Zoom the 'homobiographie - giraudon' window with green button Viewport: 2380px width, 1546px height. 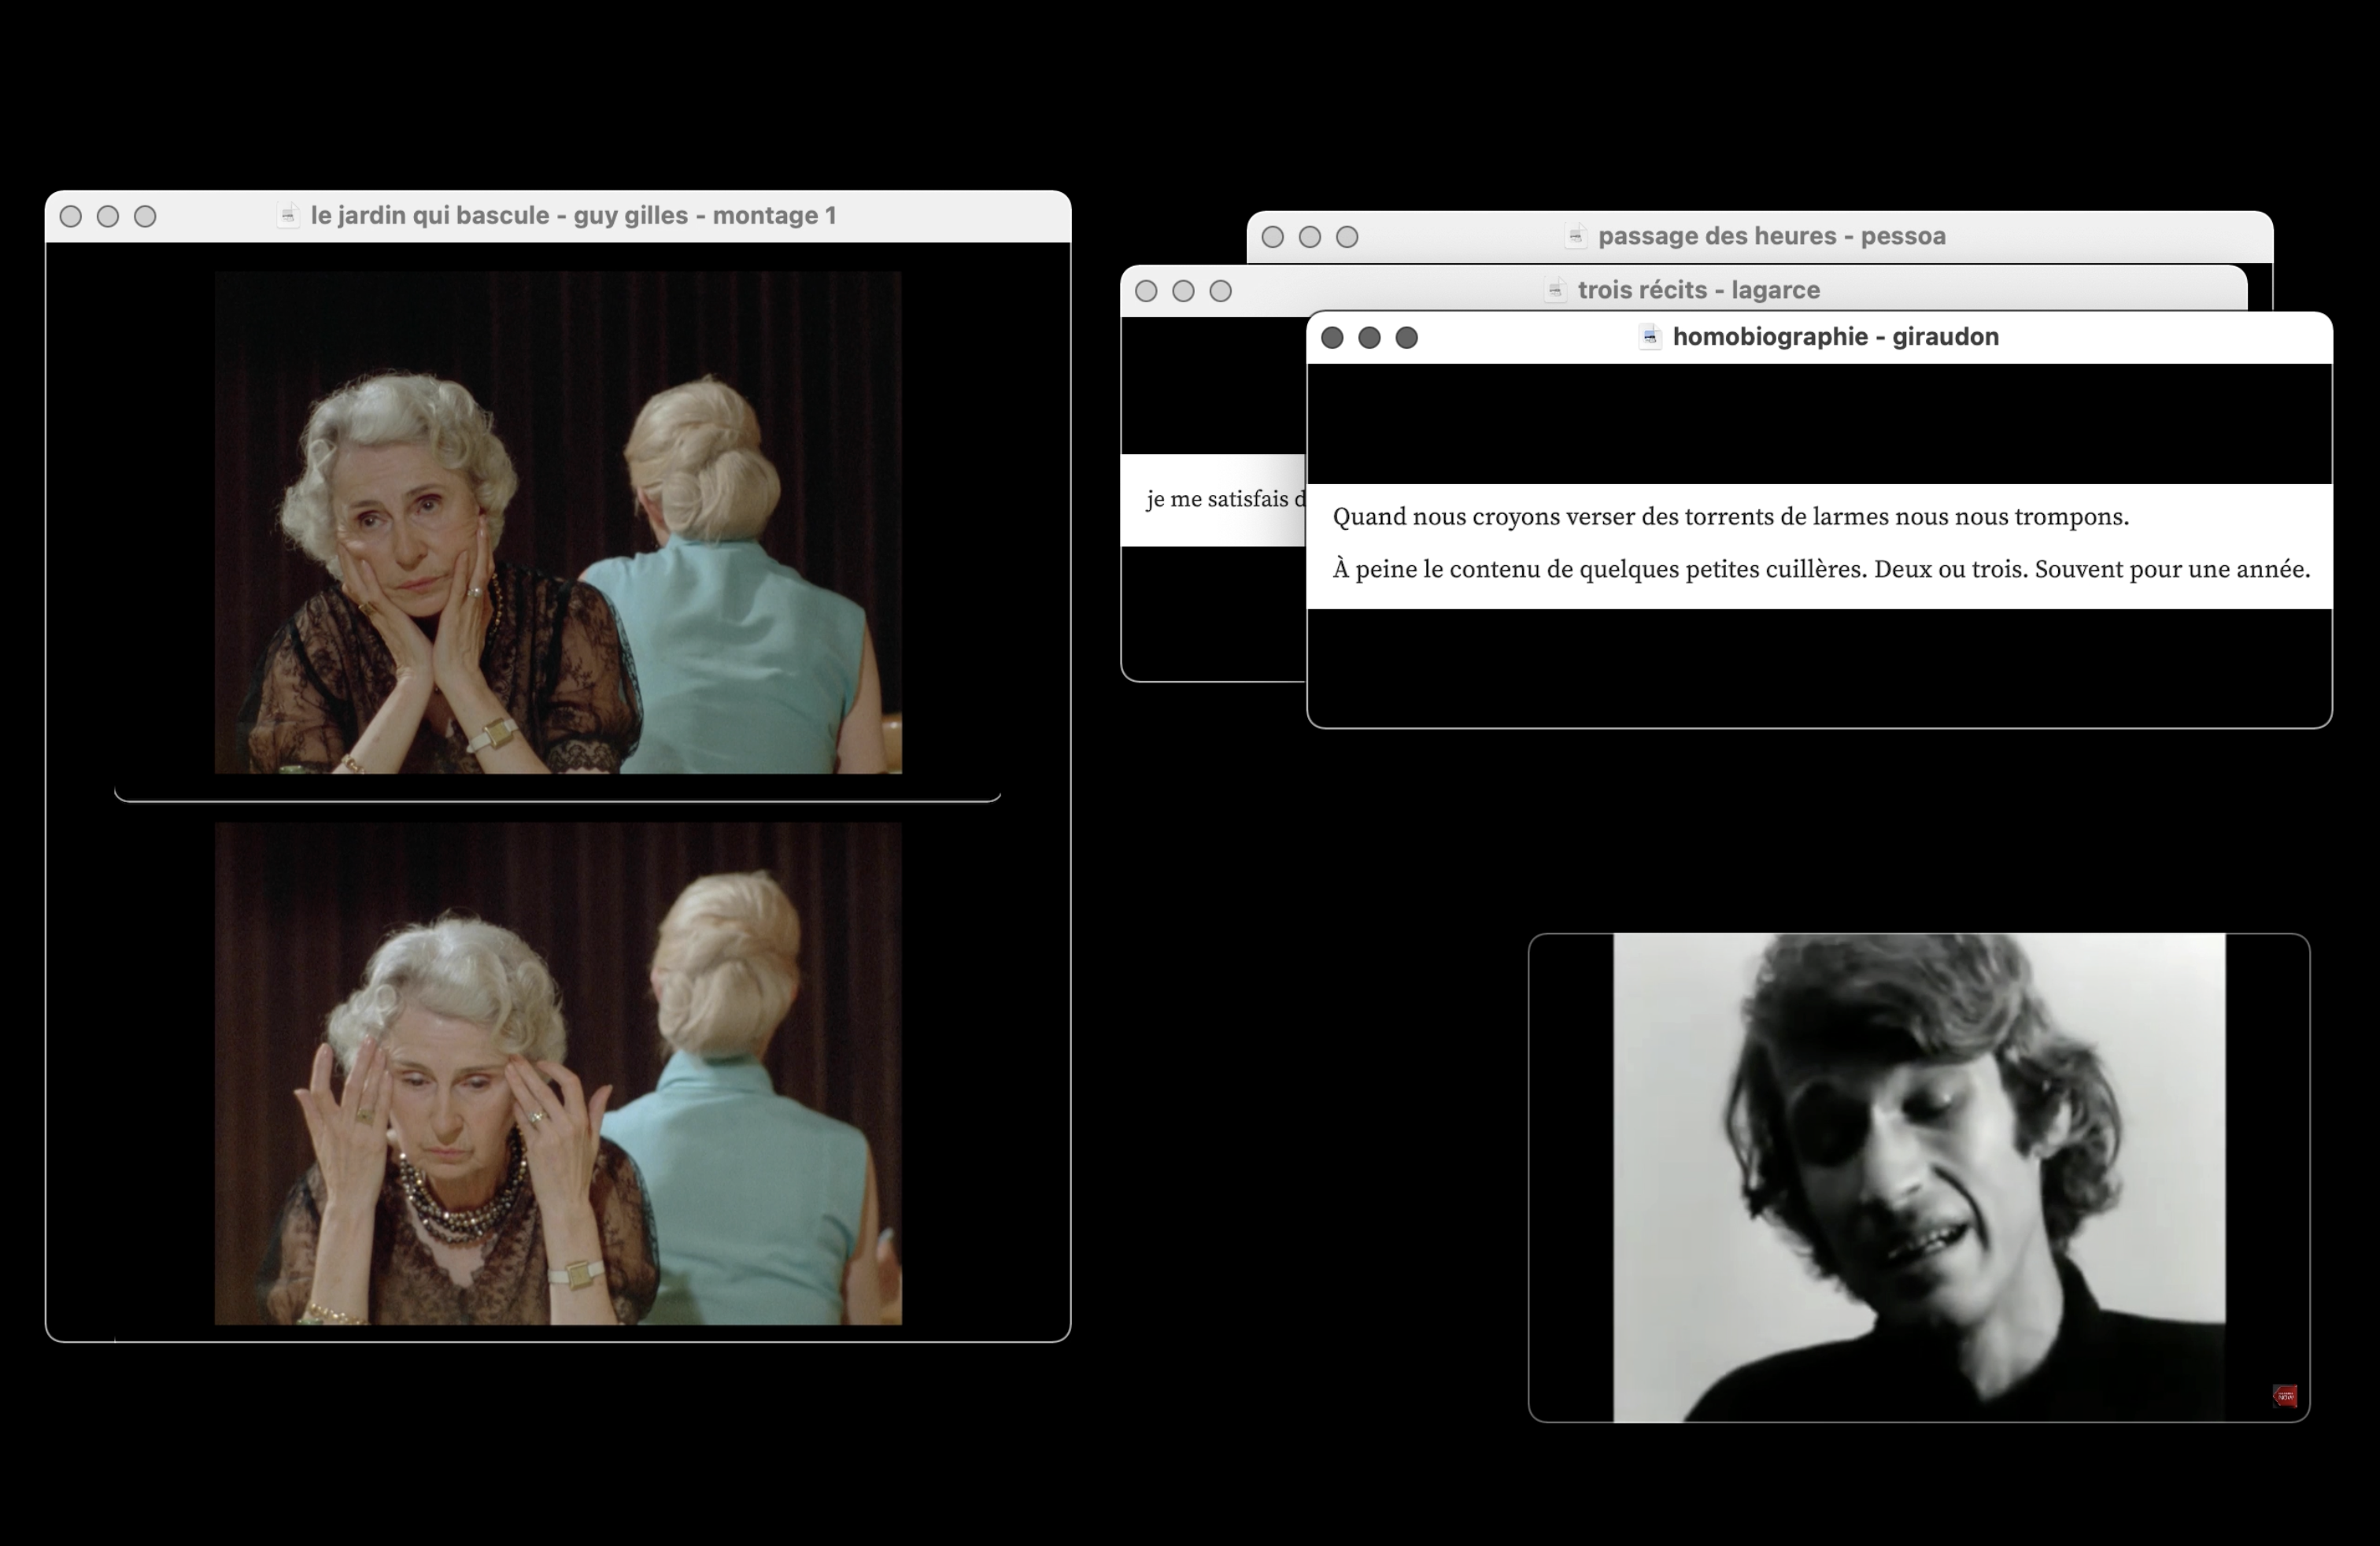tap(1406, 338)
